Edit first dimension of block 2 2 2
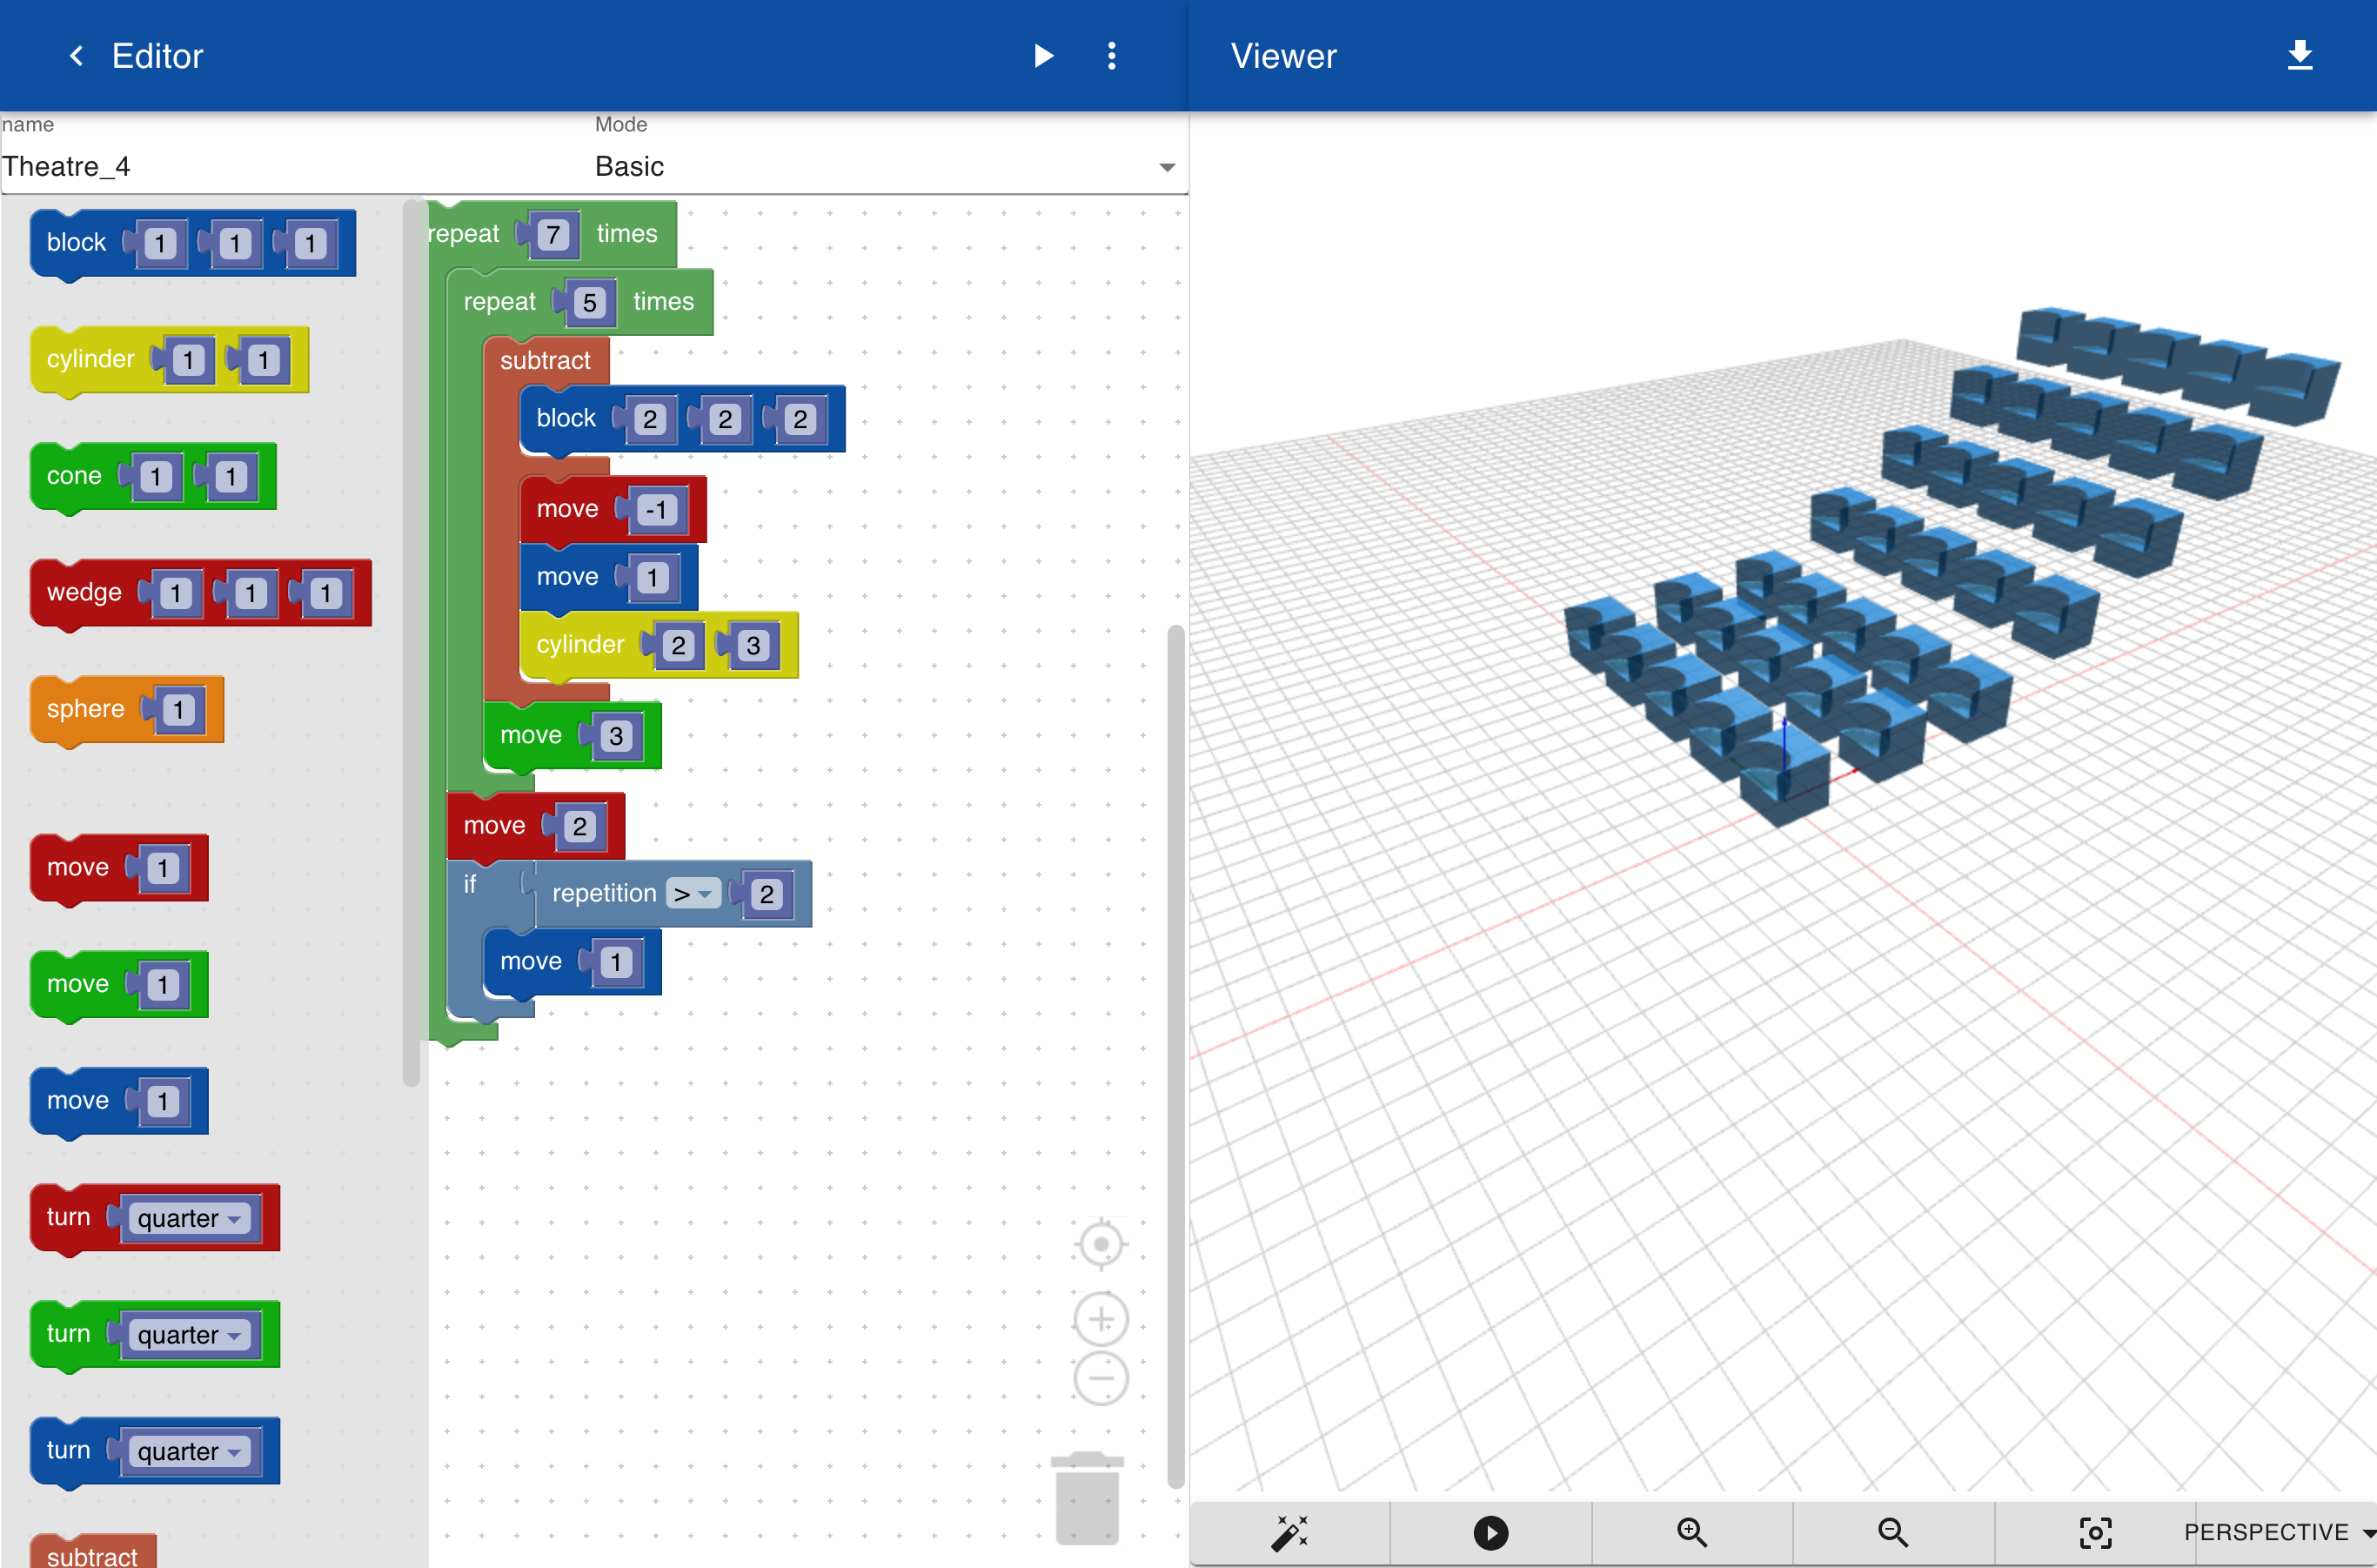2377x1568 pixels. pos(650,419)
